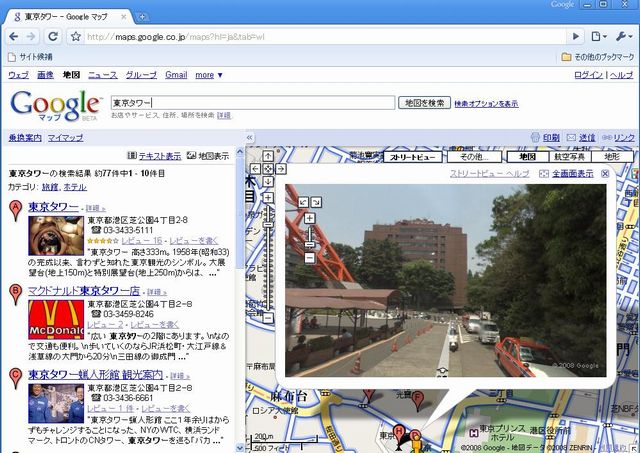Click the map zoom slider handle
The height and width of the screenshot is (453, 640).
(x=268, y=224)
